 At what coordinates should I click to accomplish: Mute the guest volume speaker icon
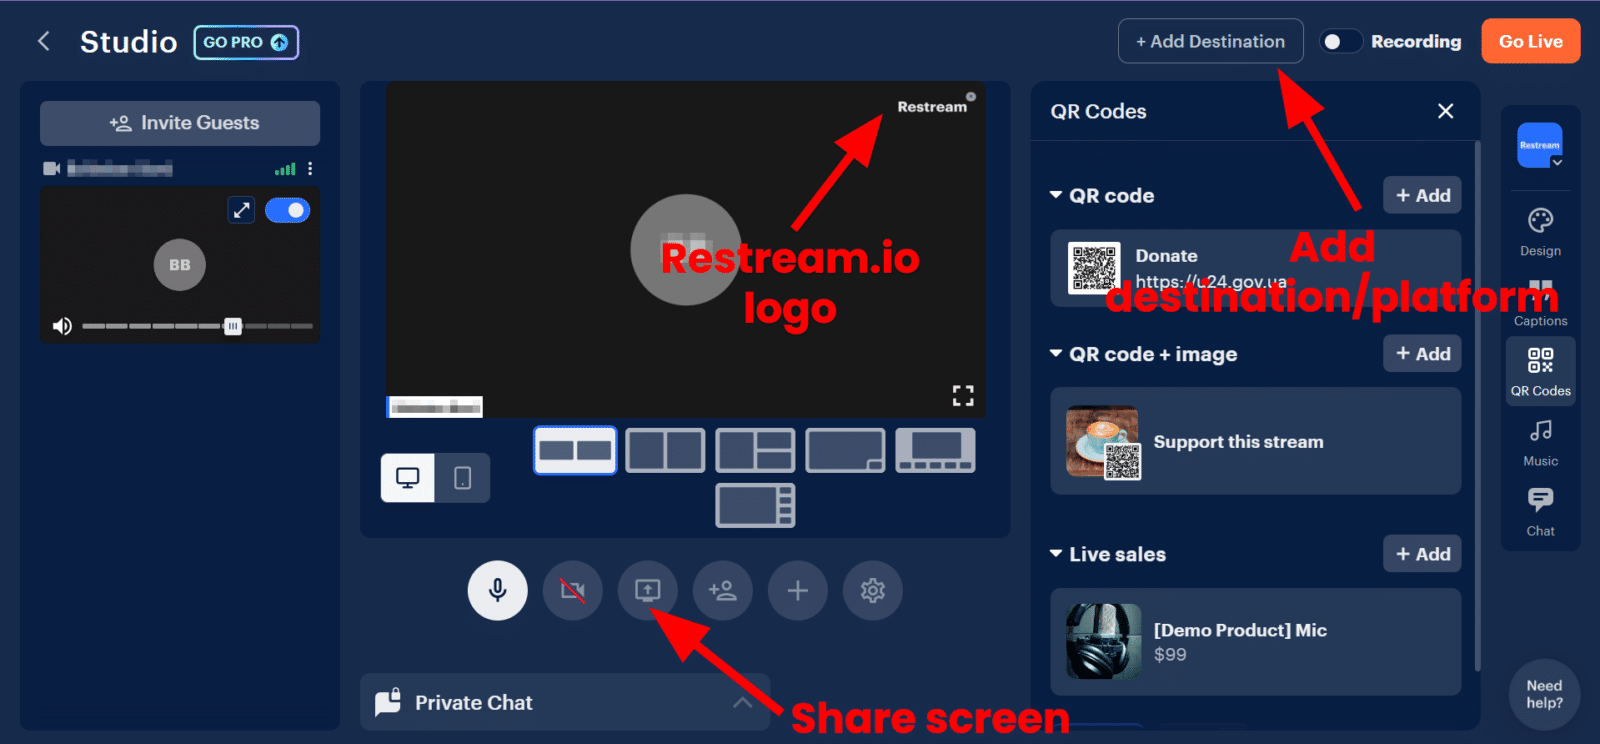point(62,326)
